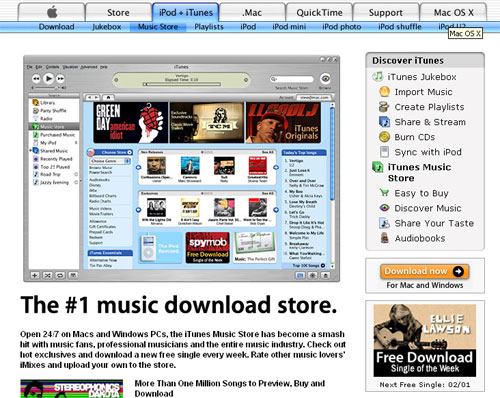Click the Easy to Buy cart icon
Screen dimensions: 500x398
coord(384,193)
